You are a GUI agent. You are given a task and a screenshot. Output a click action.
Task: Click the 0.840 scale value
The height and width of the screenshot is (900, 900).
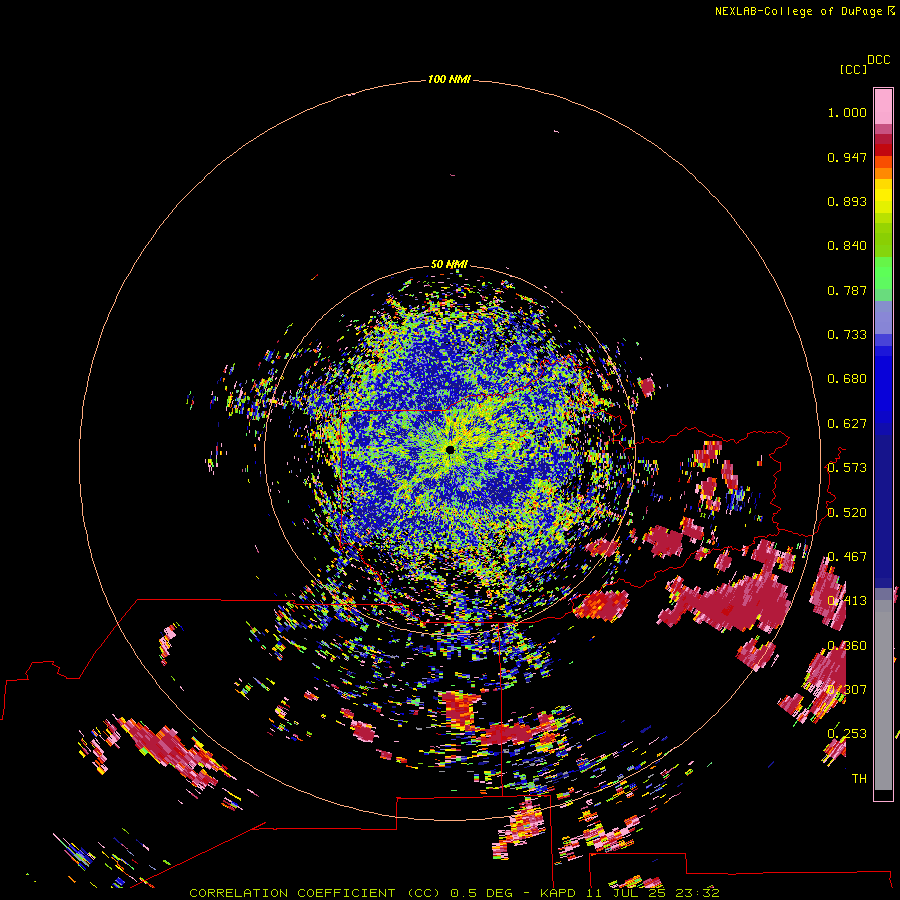pos(847,246)
